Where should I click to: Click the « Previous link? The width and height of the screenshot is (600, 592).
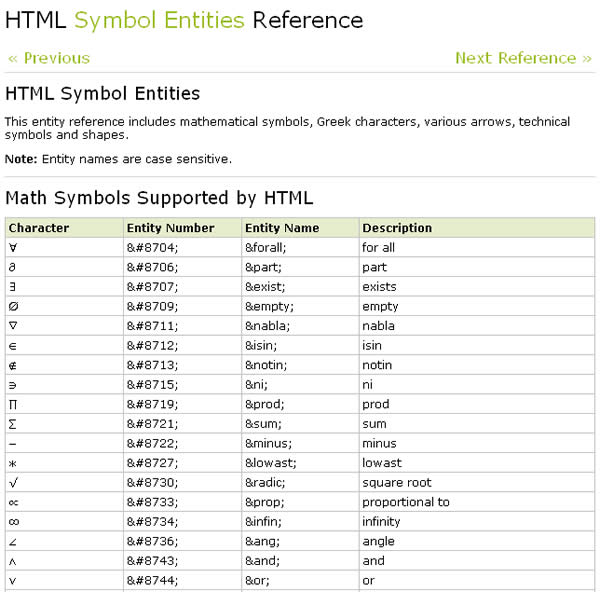pos(49,58)
